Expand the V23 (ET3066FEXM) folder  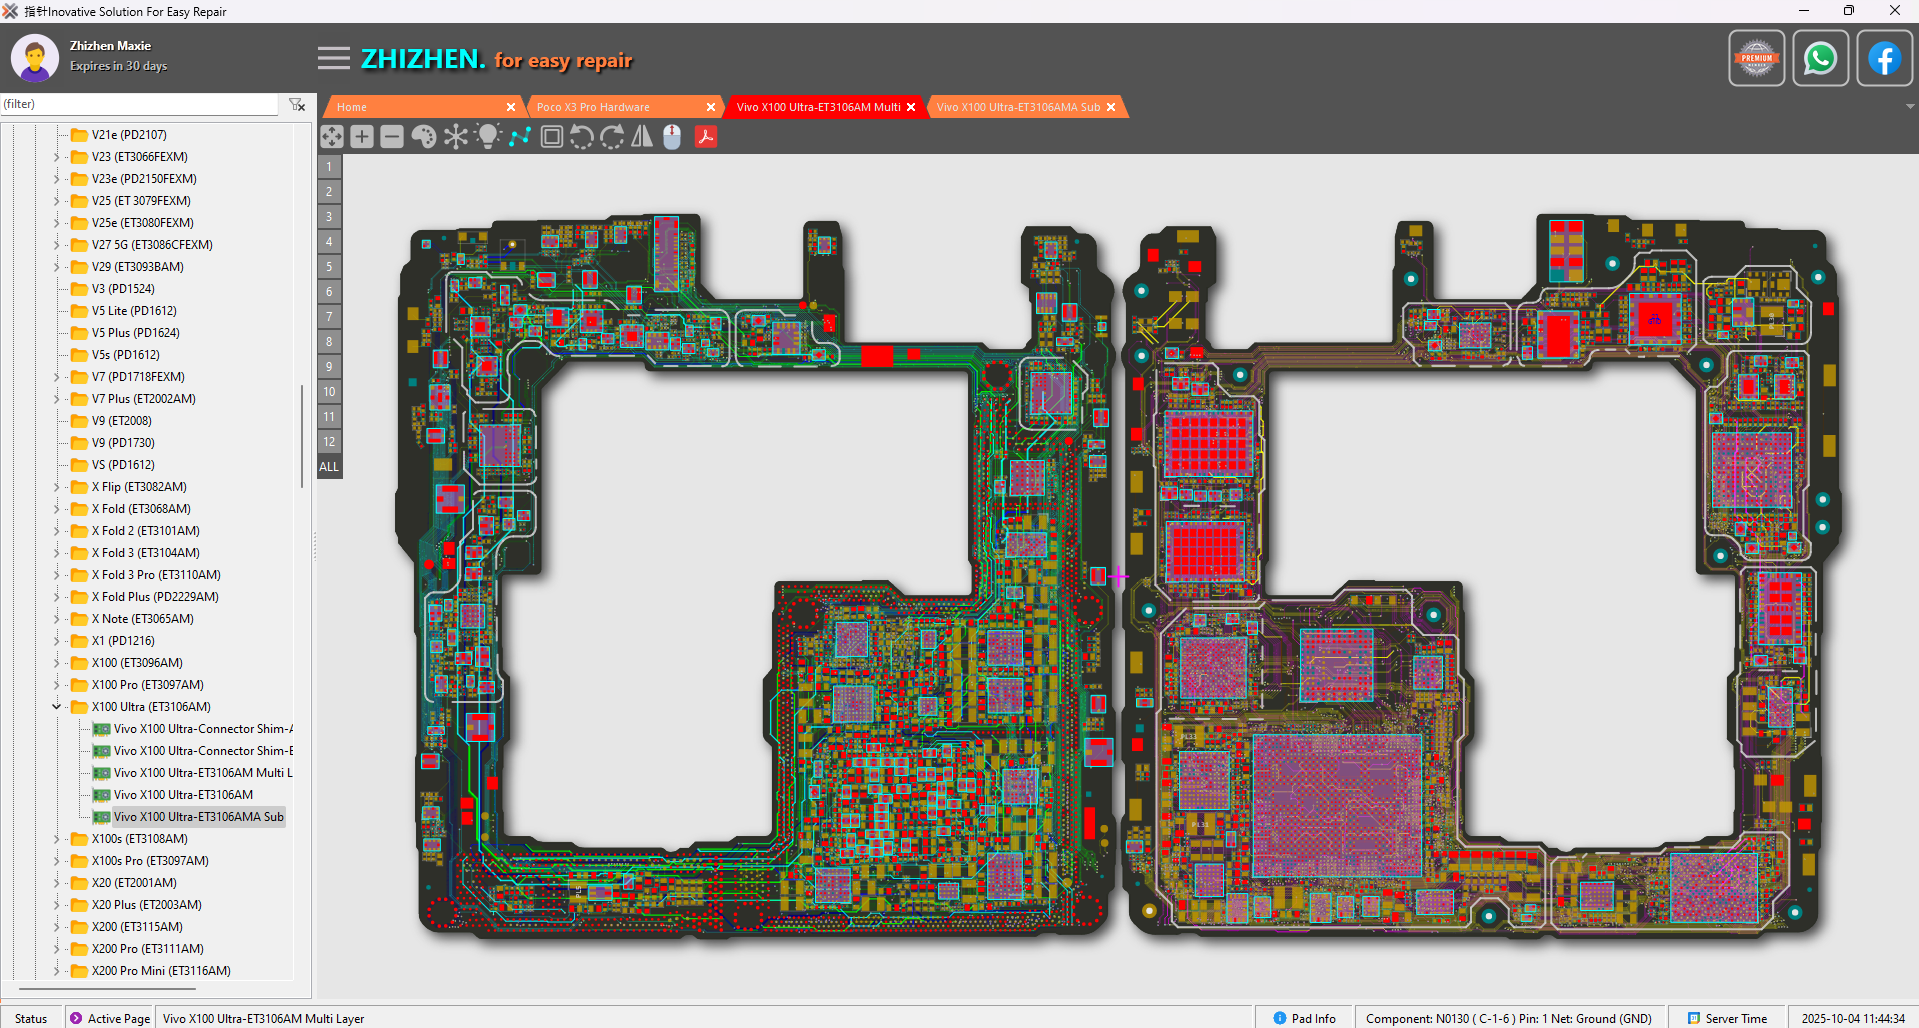click(57, 157)
